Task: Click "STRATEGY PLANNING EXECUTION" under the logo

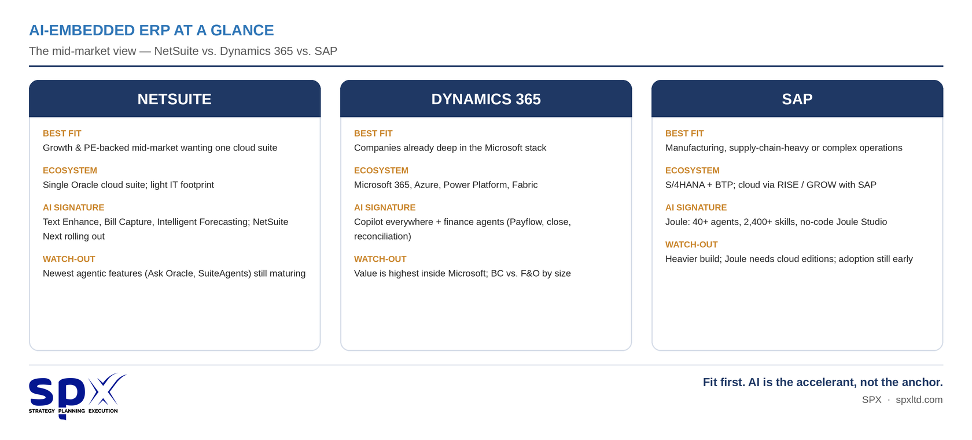Action: tap(73, 411)
